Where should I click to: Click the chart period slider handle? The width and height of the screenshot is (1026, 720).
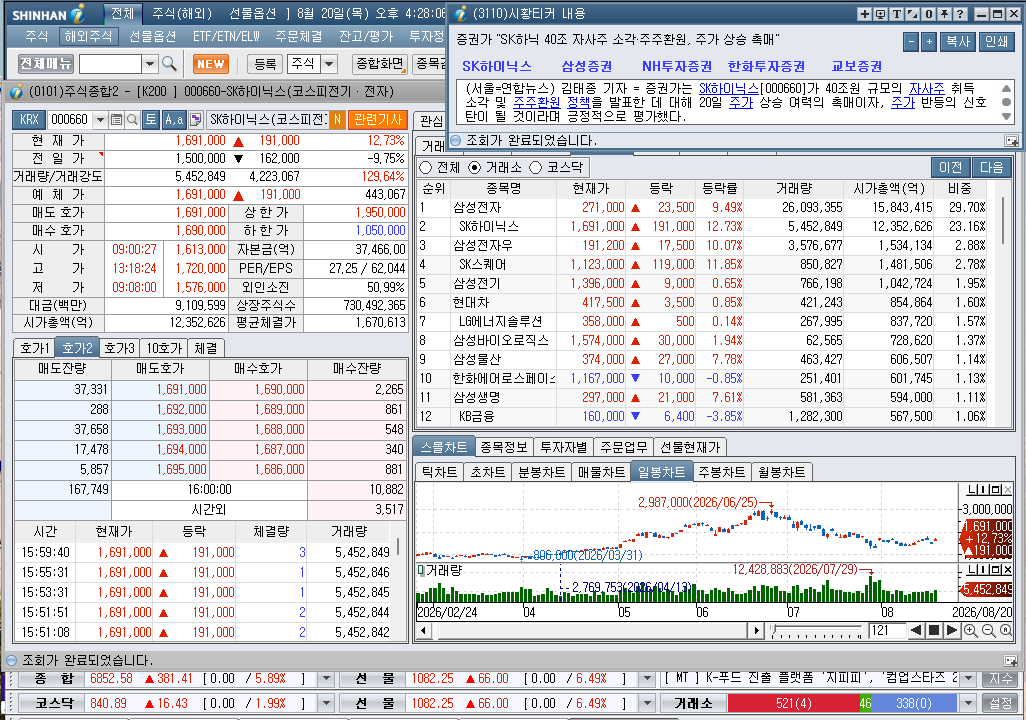(774, 632)
